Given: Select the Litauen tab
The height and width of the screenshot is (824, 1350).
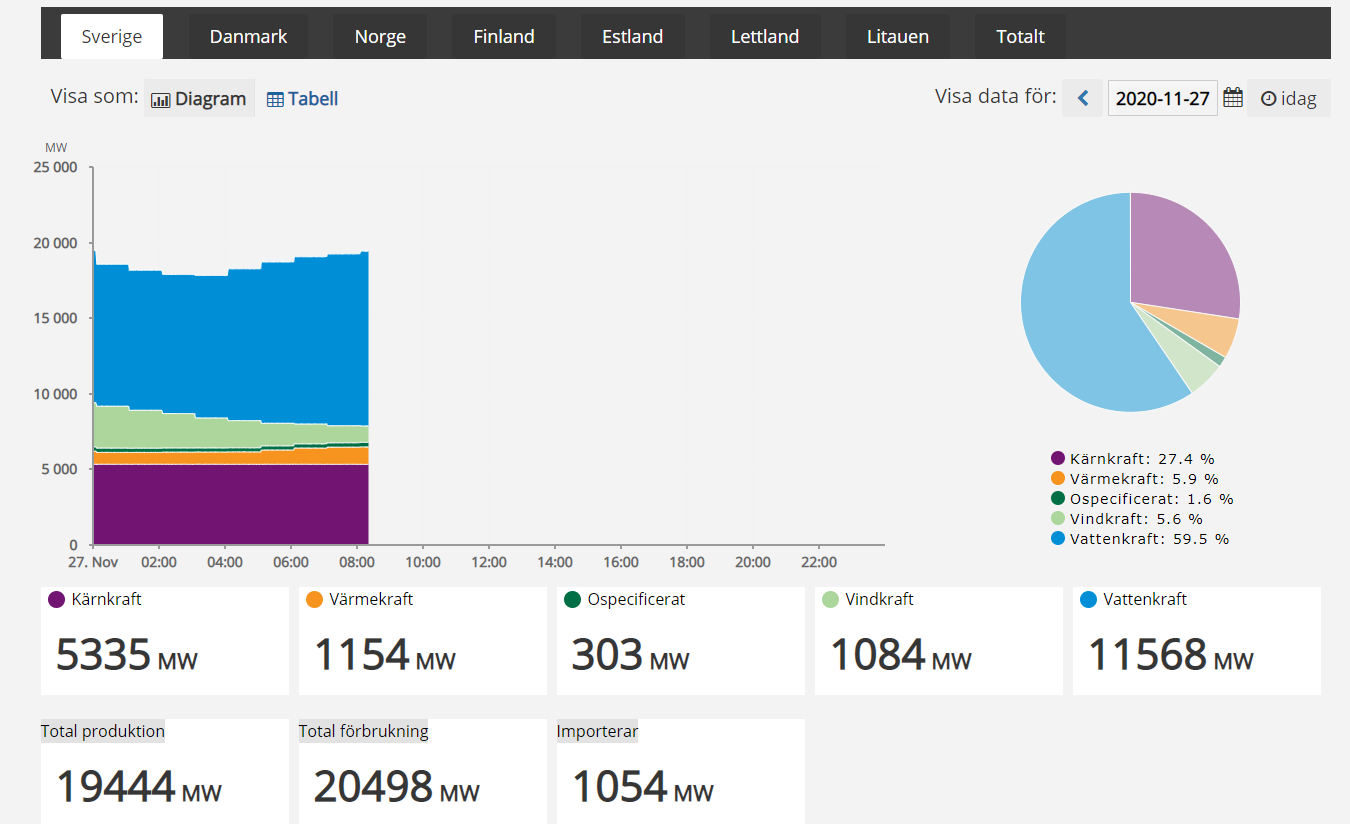Looking at the screenshot, I should coord(897,37).
